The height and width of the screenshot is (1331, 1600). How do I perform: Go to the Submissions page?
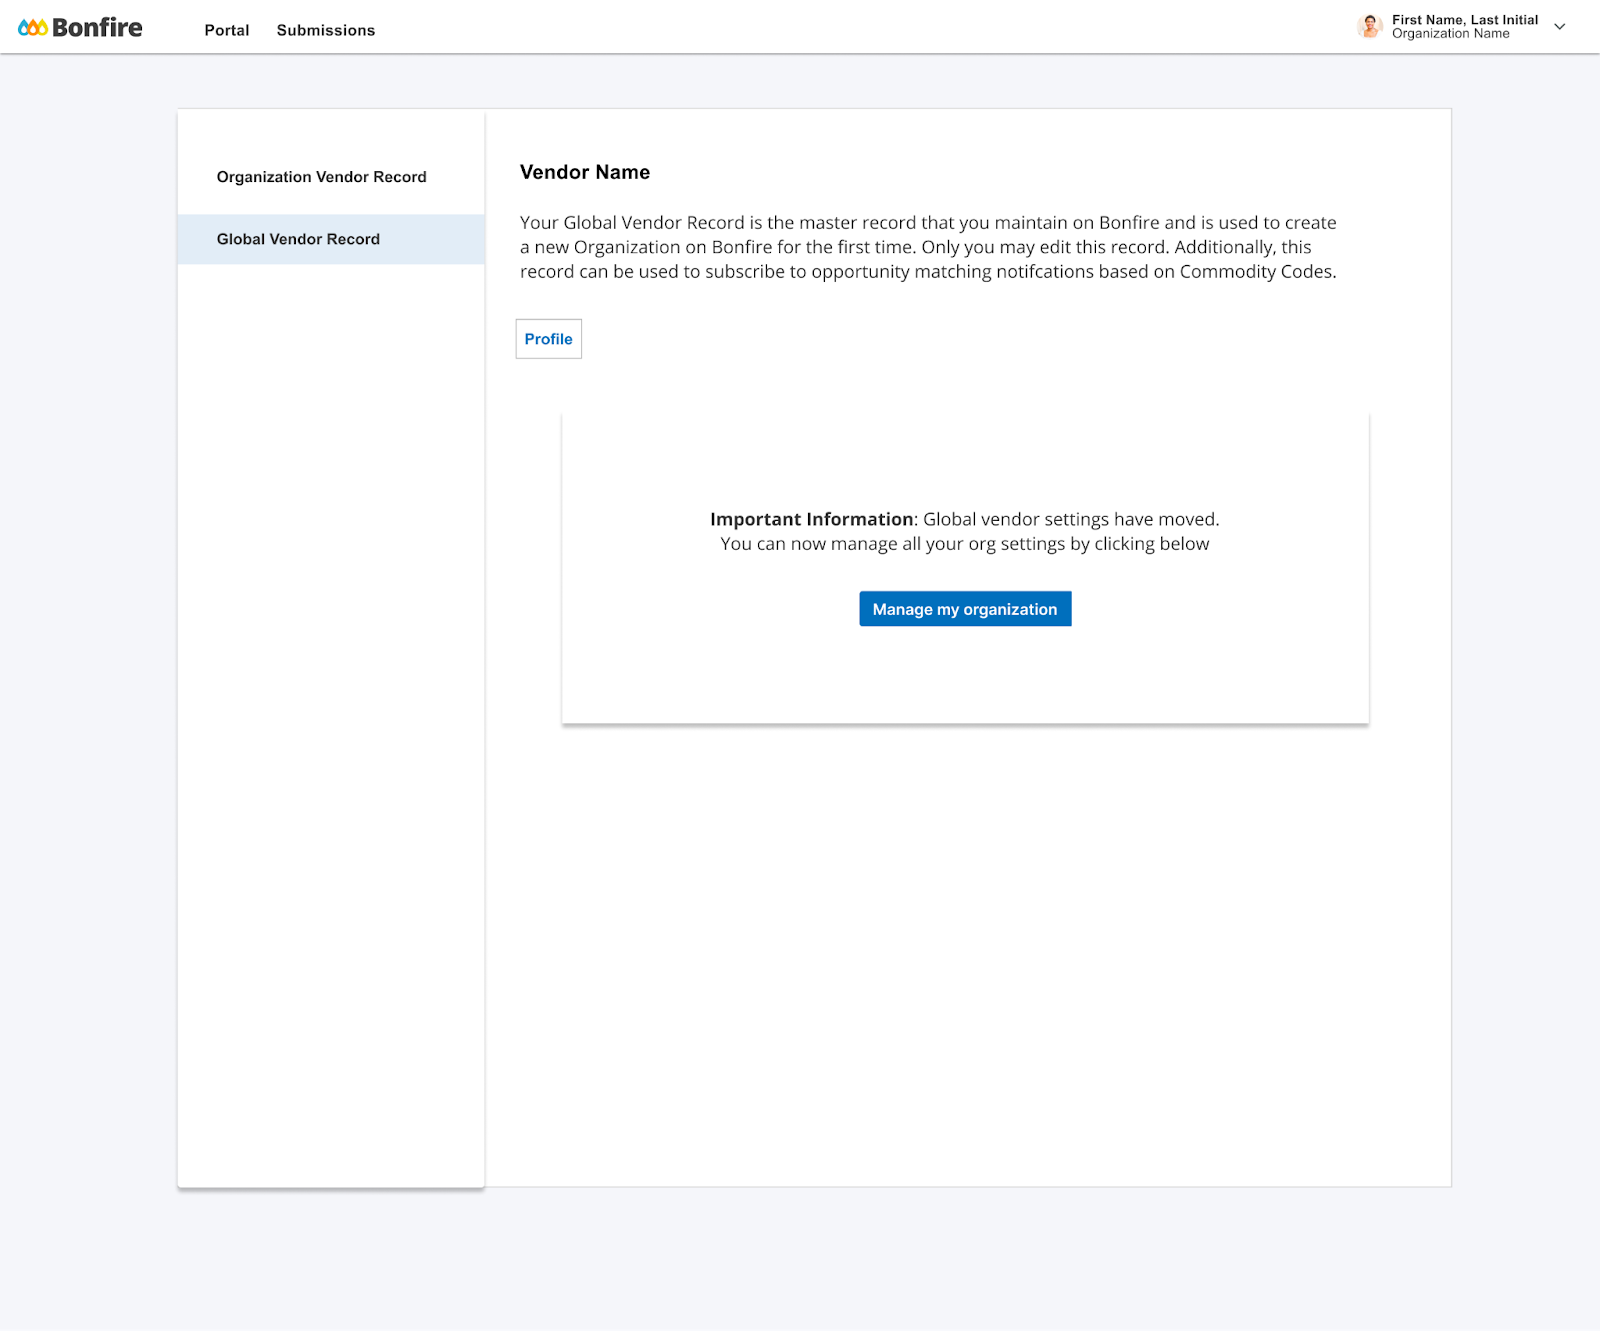point(326,30)
